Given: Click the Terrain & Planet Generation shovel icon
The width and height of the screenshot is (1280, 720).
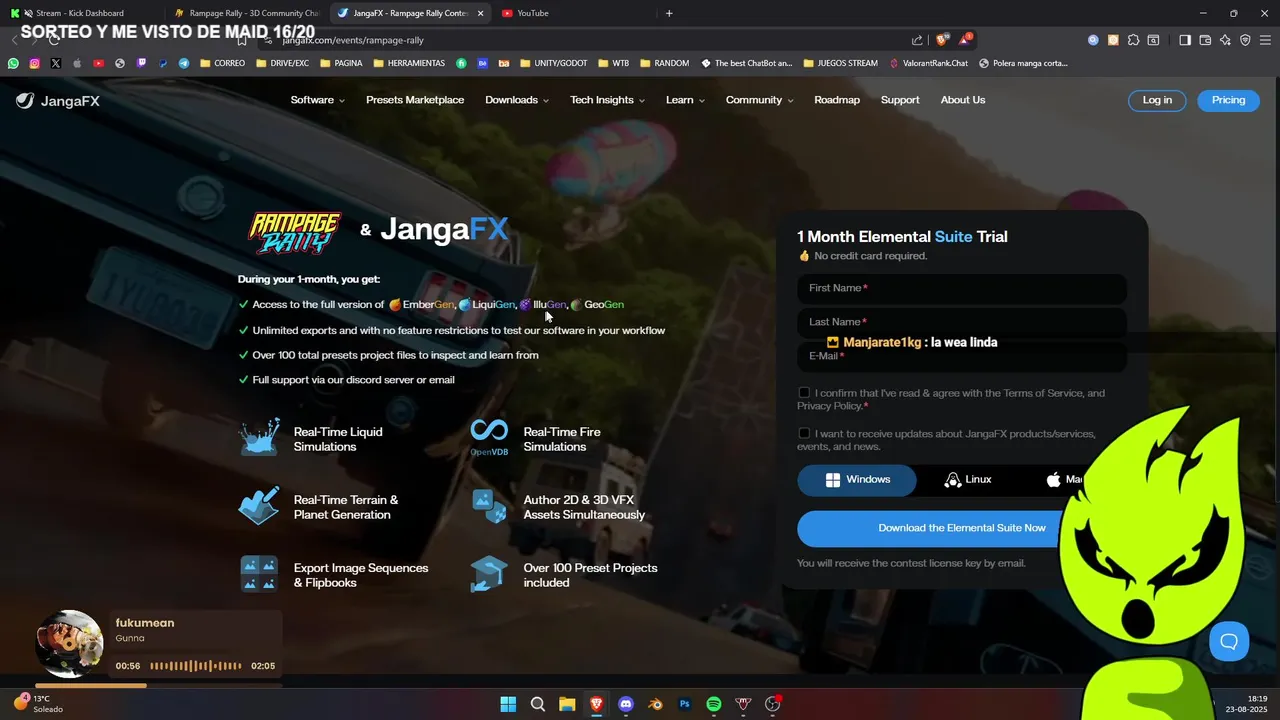Looking at the screenshot, I should (x=259, y=506).
